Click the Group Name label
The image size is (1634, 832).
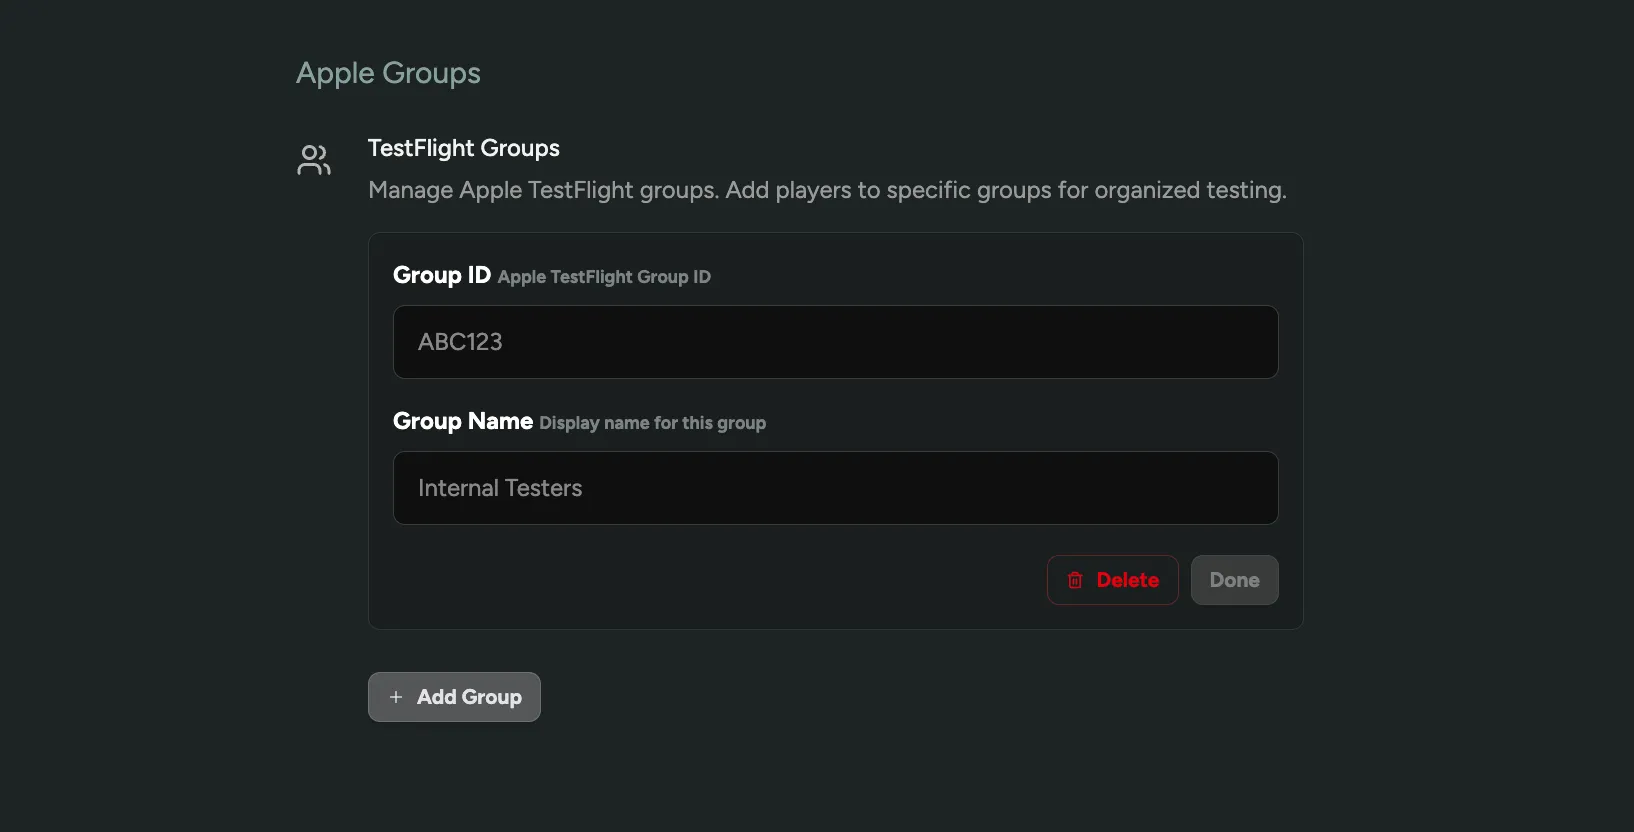(x=463, y=421)
